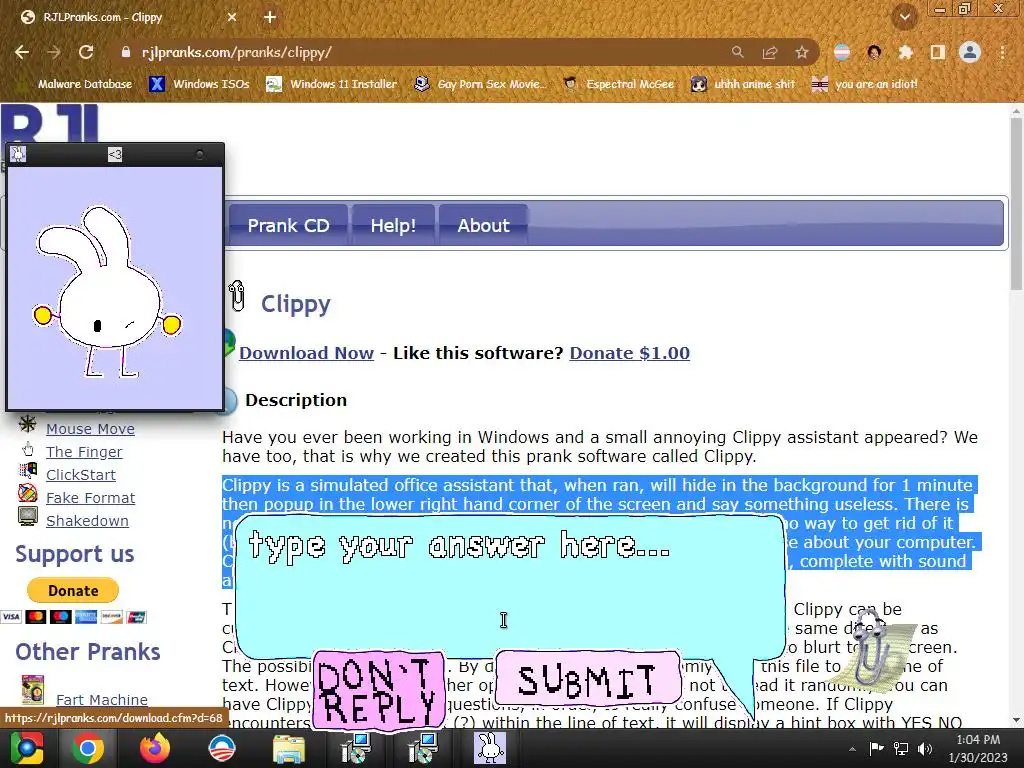Click the Action Center flag tray icon
Image resolution: width=1024 pixels, height=768 pixels.
click(x=876, y=748)
